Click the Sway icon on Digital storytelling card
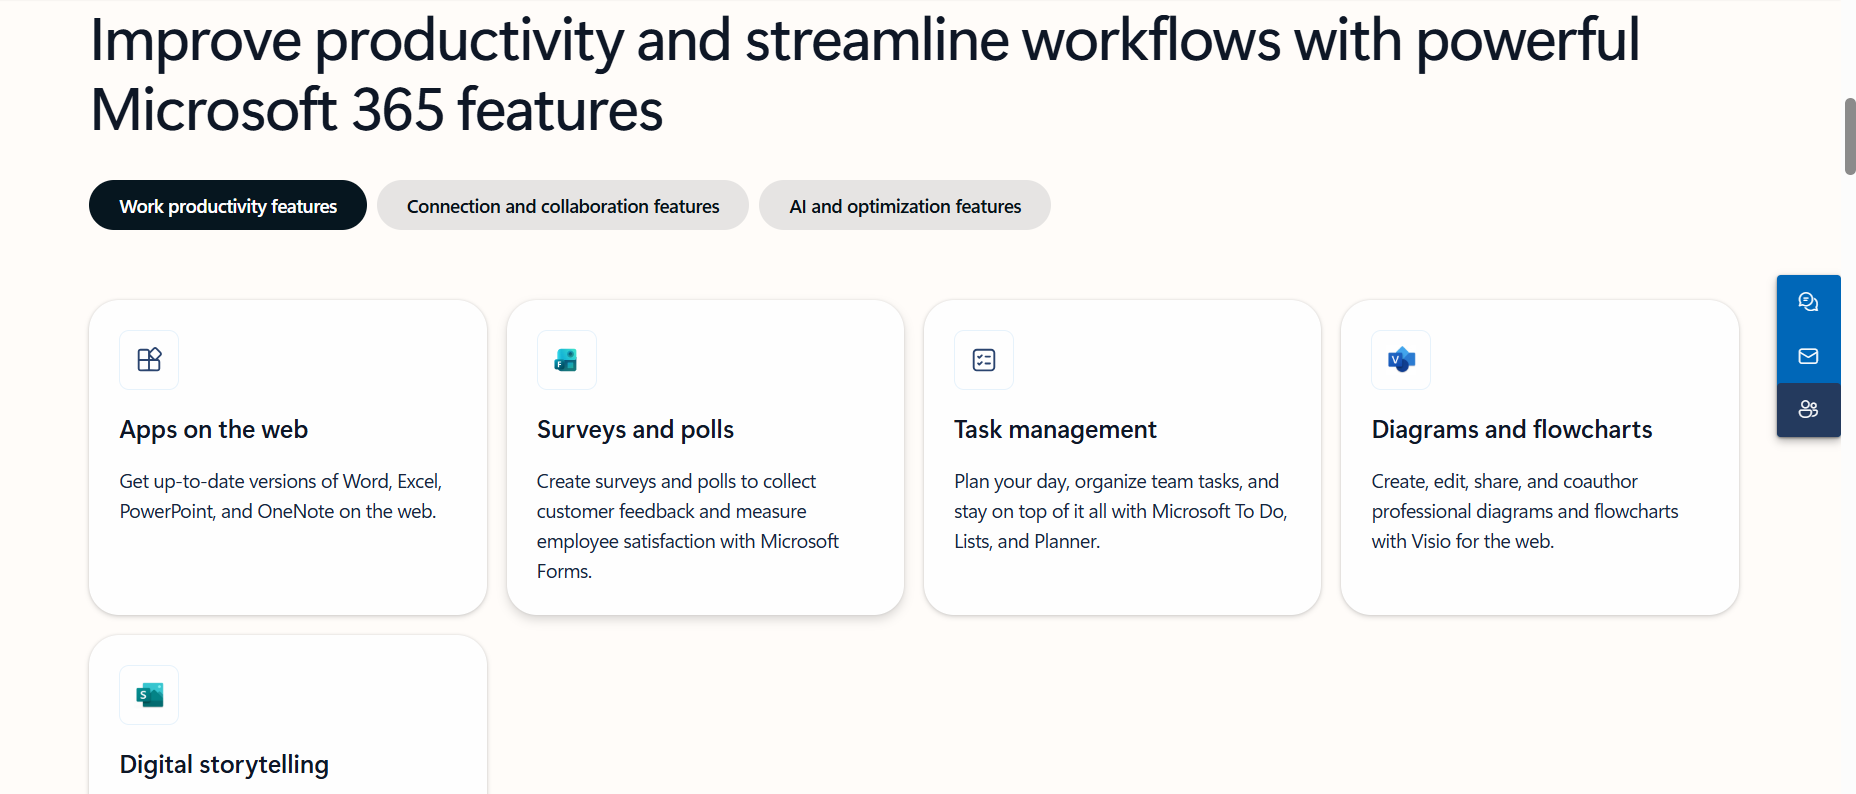Viewport: 1856px width, 794px height. click(149, 695)
